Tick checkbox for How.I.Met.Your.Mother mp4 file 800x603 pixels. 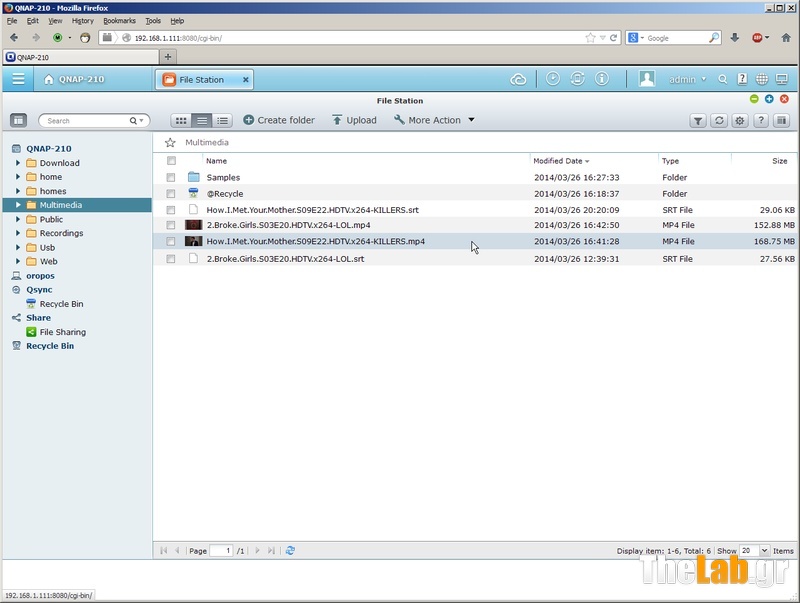(171, 241)
